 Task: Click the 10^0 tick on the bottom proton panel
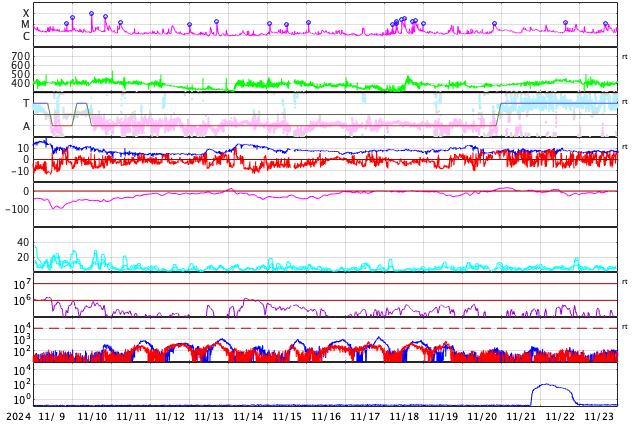(x=20, y=399)
